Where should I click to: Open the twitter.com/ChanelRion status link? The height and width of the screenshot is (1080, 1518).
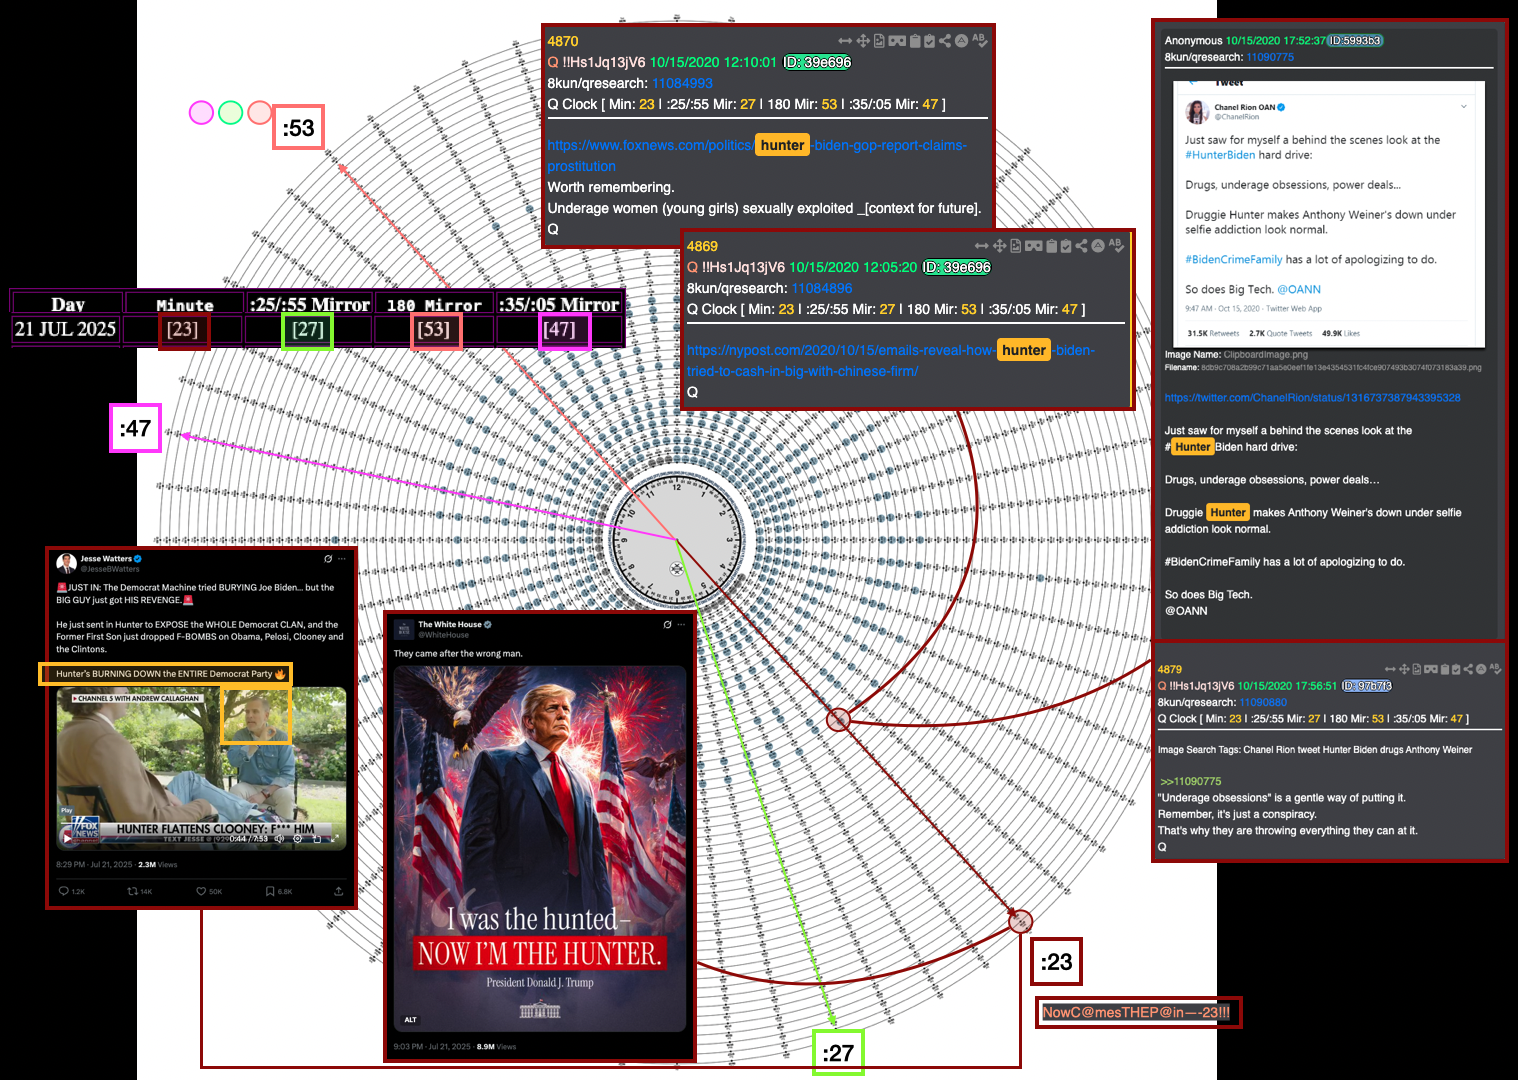[1312, 397]
